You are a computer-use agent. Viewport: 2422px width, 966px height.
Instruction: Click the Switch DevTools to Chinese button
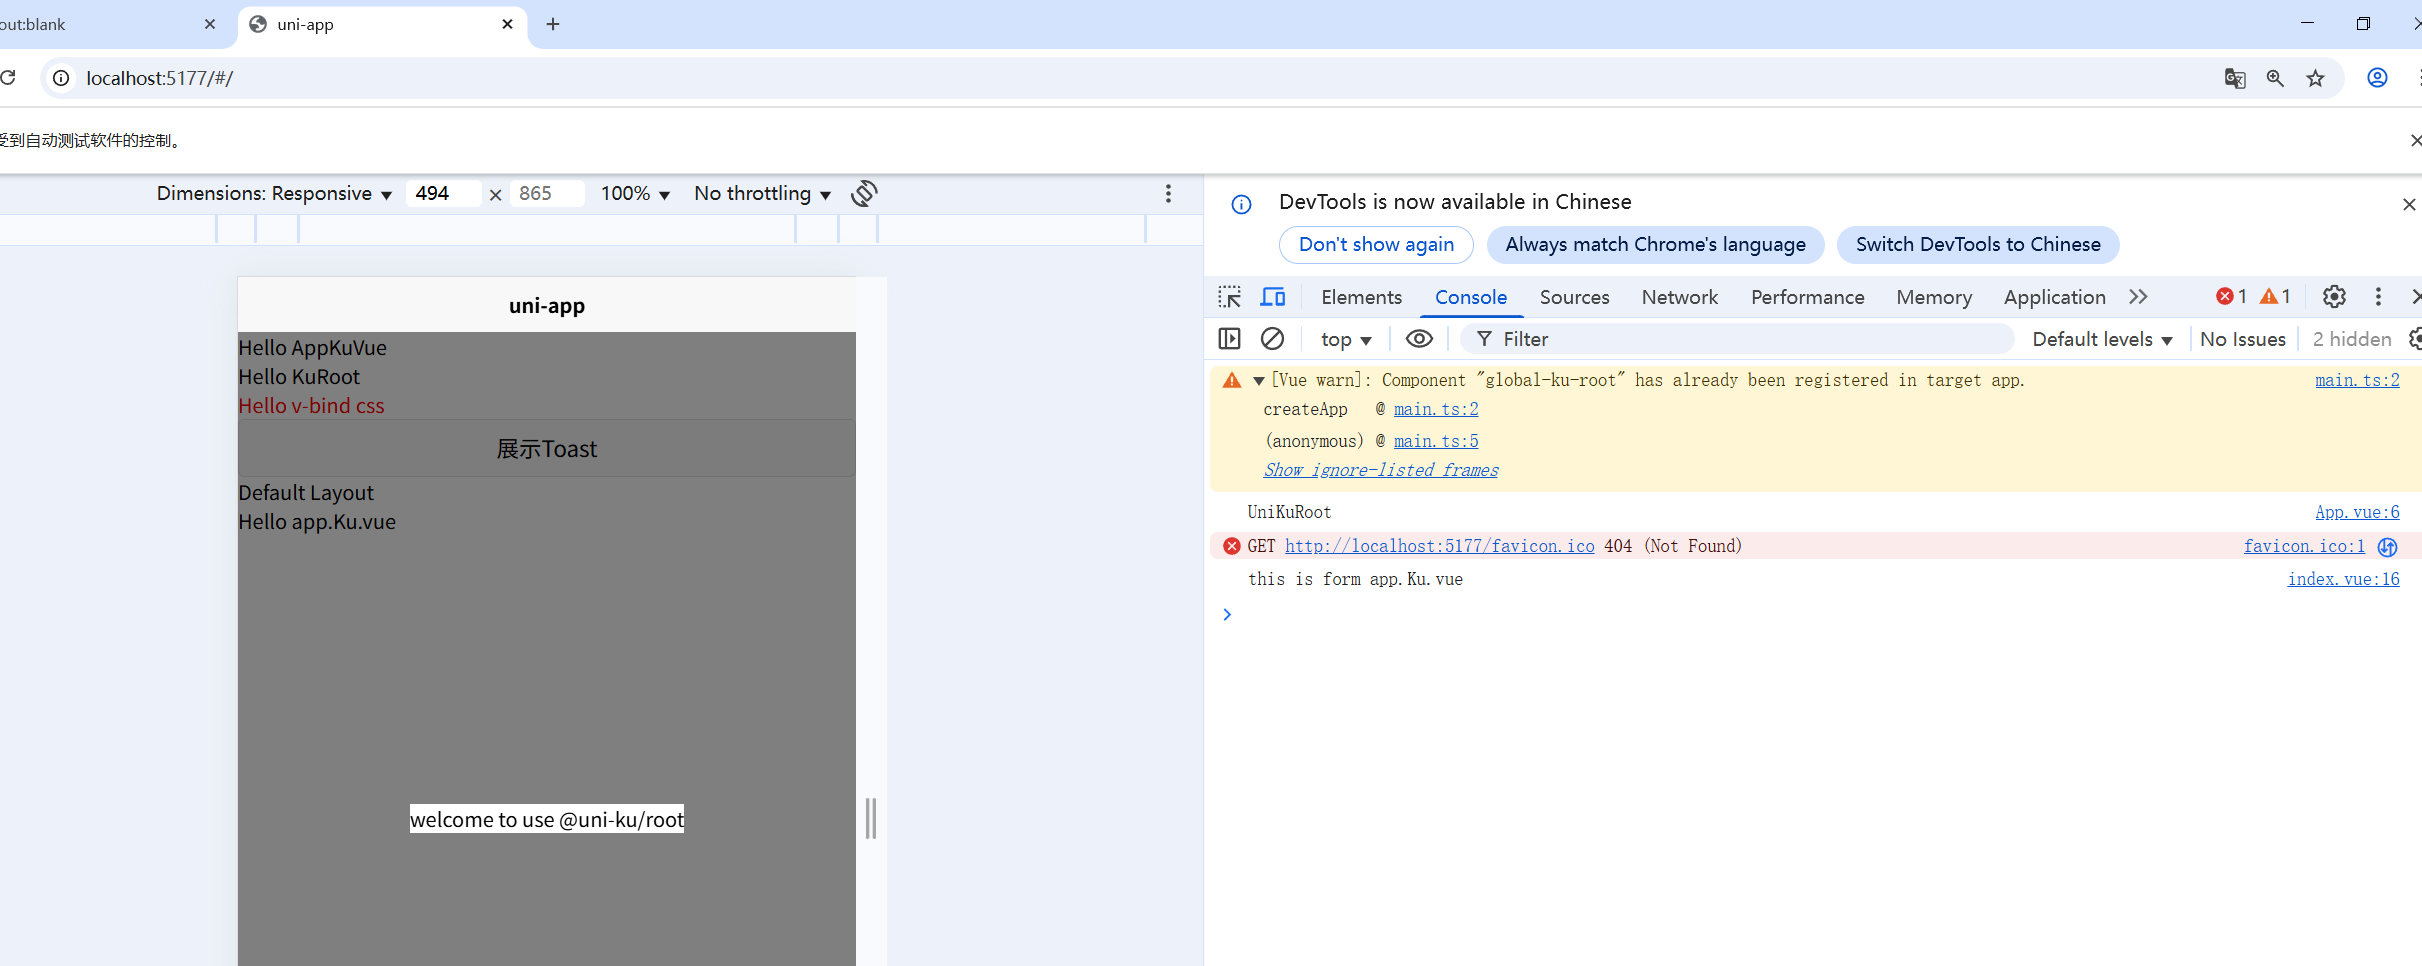pyautogui.click(x=1977, y=245)
